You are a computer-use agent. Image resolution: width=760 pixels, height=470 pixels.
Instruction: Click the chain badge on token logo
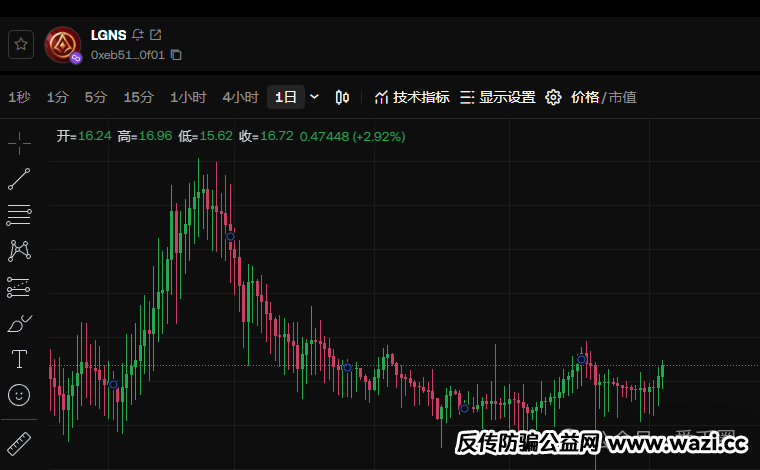coord(76,59)
